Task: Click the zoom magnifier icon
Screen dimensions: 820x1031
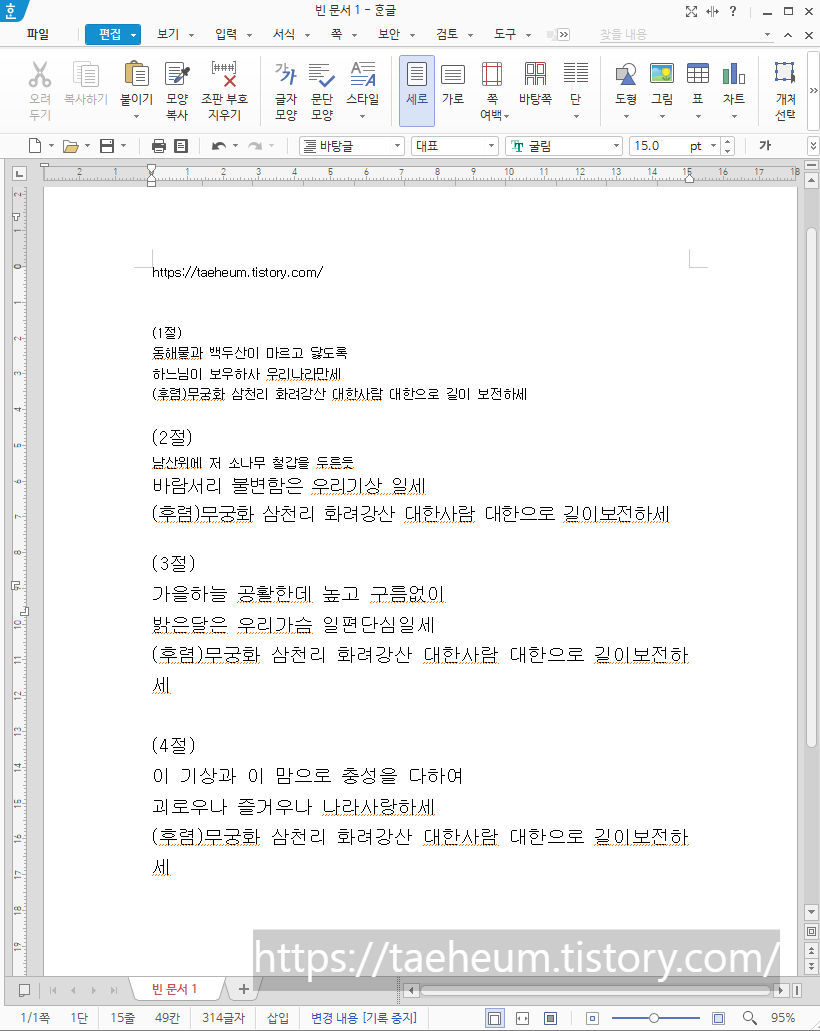Action: coord(749,1019)
